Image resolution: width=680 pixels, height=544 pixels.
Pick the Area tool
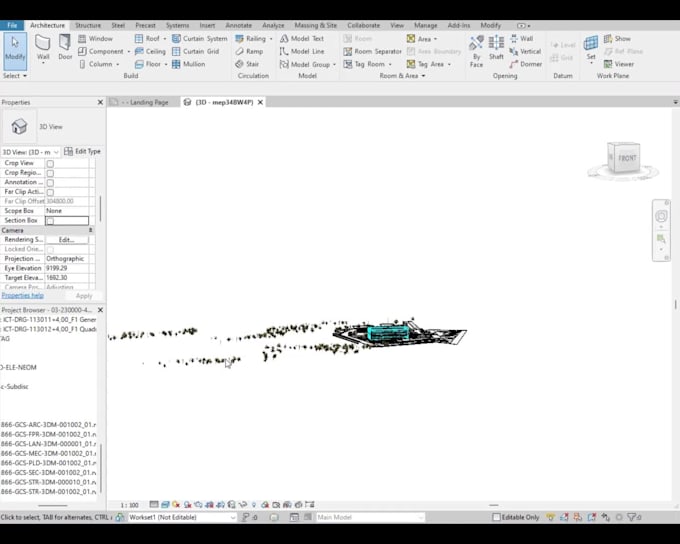click(419, 39)
